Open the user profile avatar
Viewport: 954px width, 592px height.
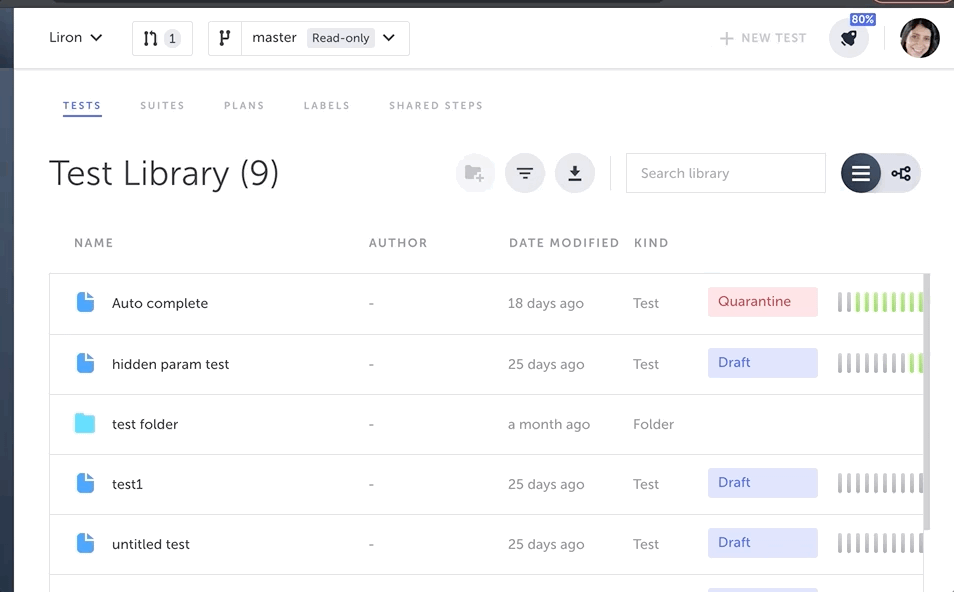[919, 38]
